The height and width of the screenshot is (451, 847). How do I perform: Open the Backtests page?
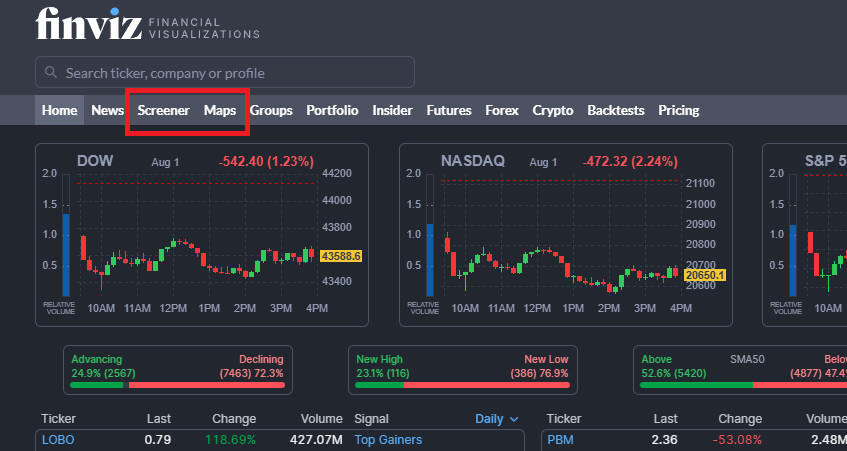pyautogui.click(x=616, y=111)
